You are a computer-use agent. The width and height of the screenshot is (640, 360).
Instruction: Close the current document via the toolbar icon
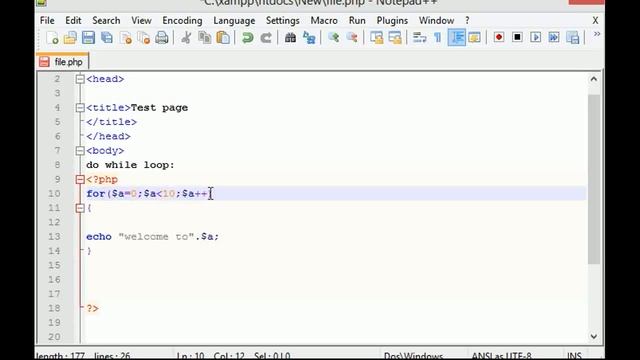point(126,38)
